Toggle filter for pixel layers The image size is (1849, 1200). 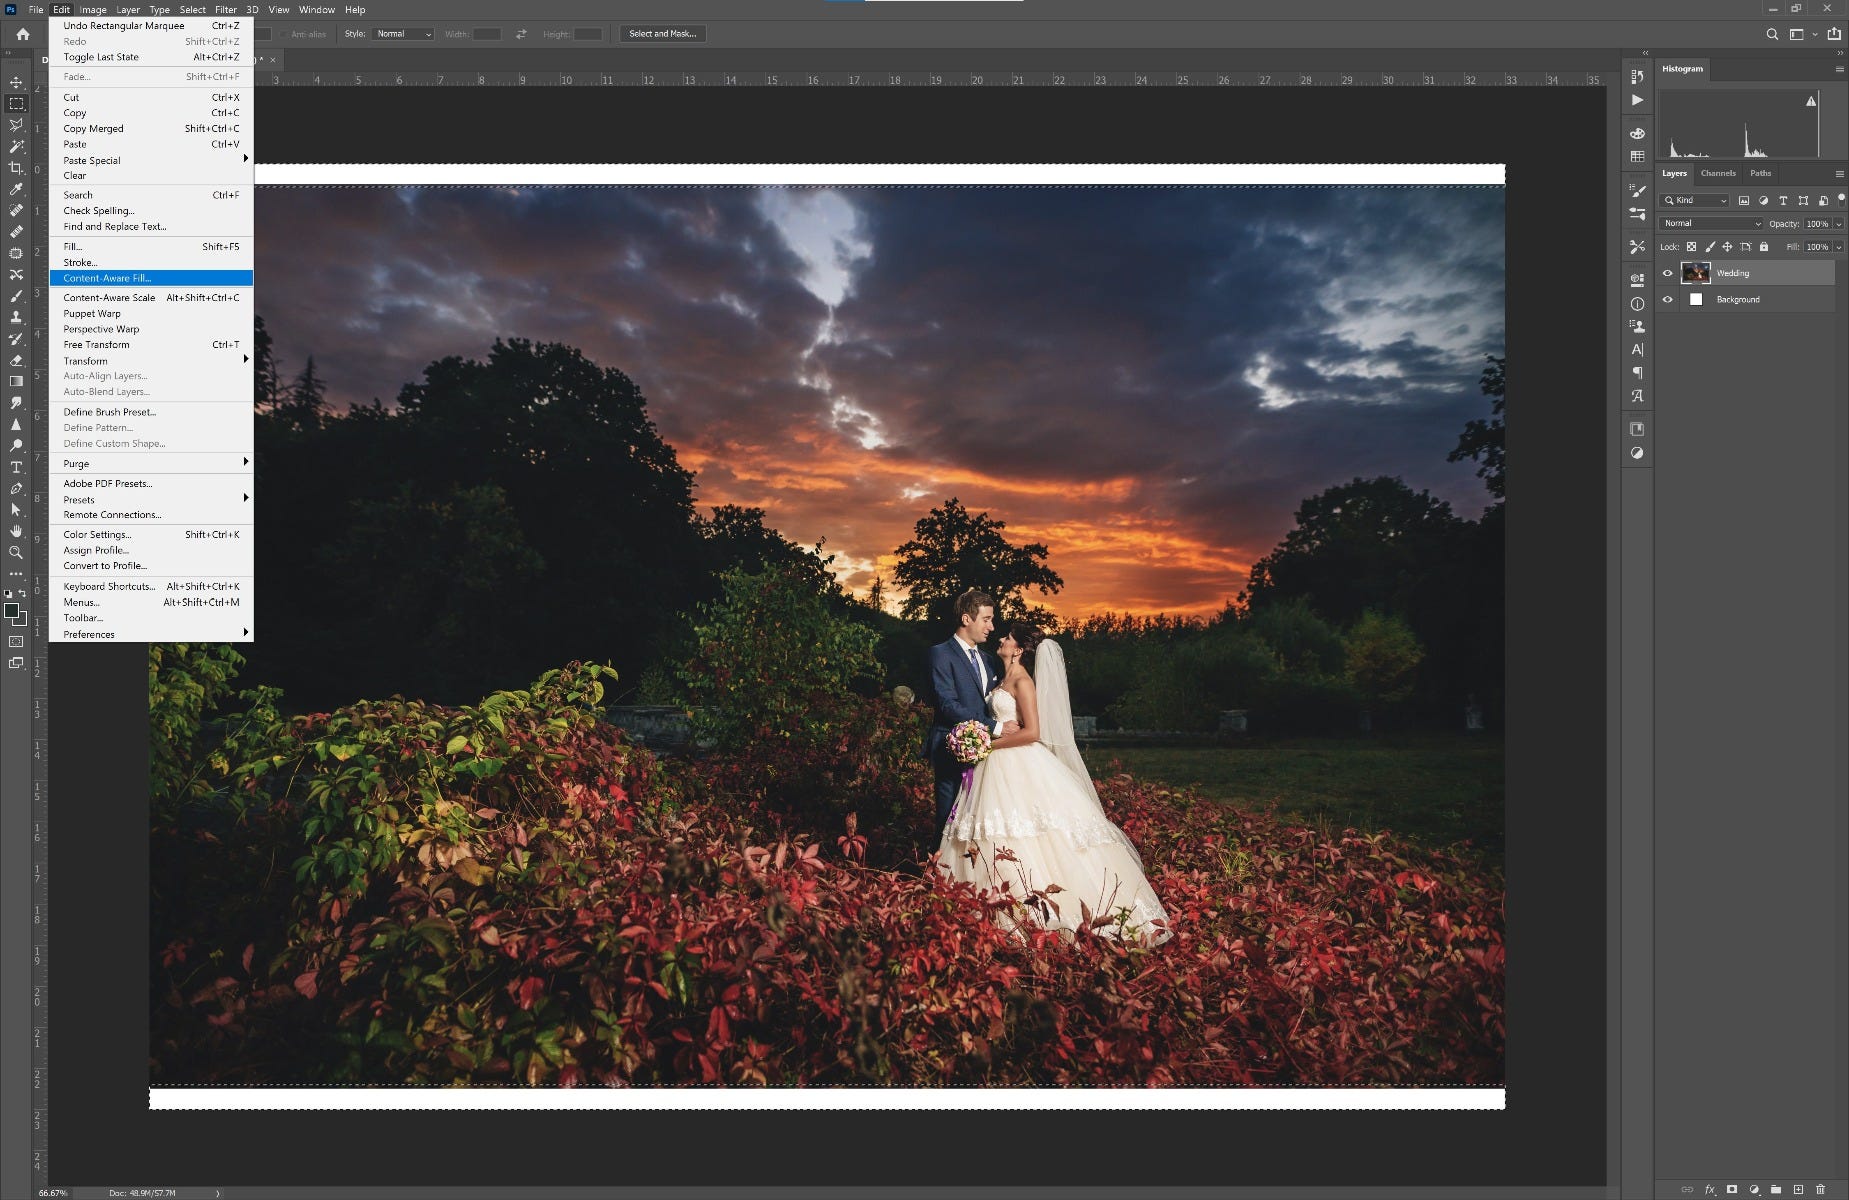tap(1744, 200)
